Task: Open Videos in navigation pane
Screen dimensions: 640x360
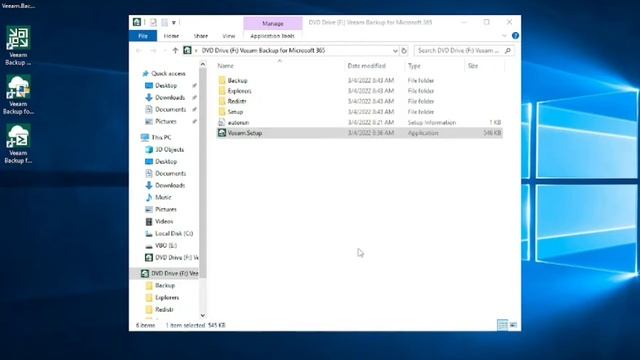Action: click(164, 222)
